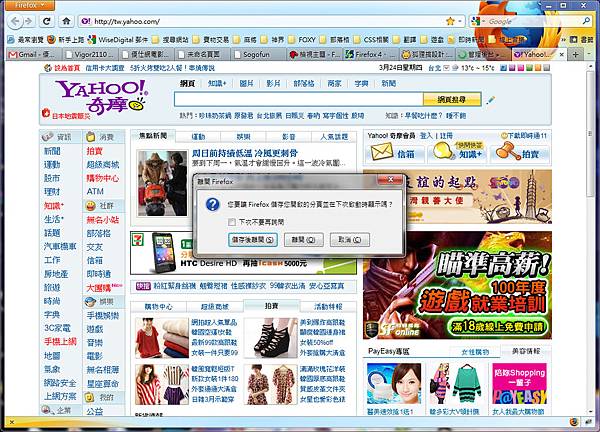Open the CSS bookmark folder
600x432 pixels.
tap(371, 39)
